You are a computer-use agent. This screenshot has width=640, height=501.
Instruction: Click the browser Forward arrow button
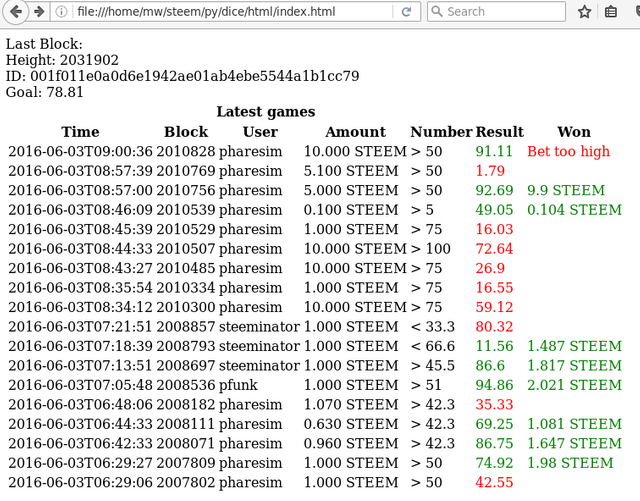point(38,12)
